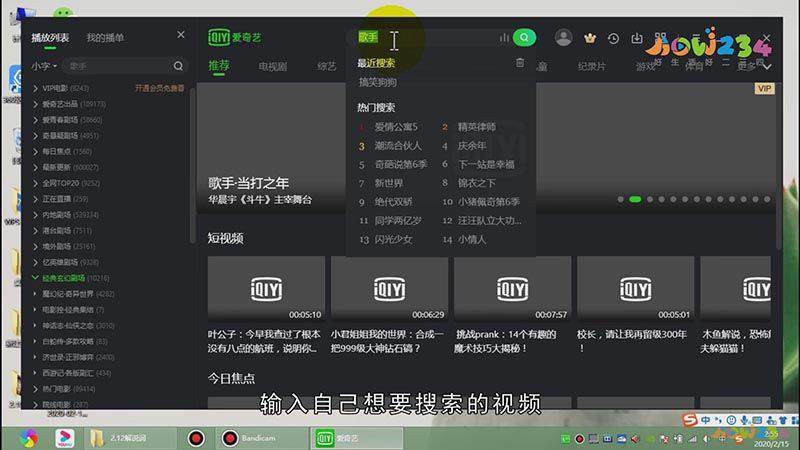The image size is (800, 450).
Task: Switch to the 我的播单 tab
Action: pyautogui.click(x=105, y=38)
